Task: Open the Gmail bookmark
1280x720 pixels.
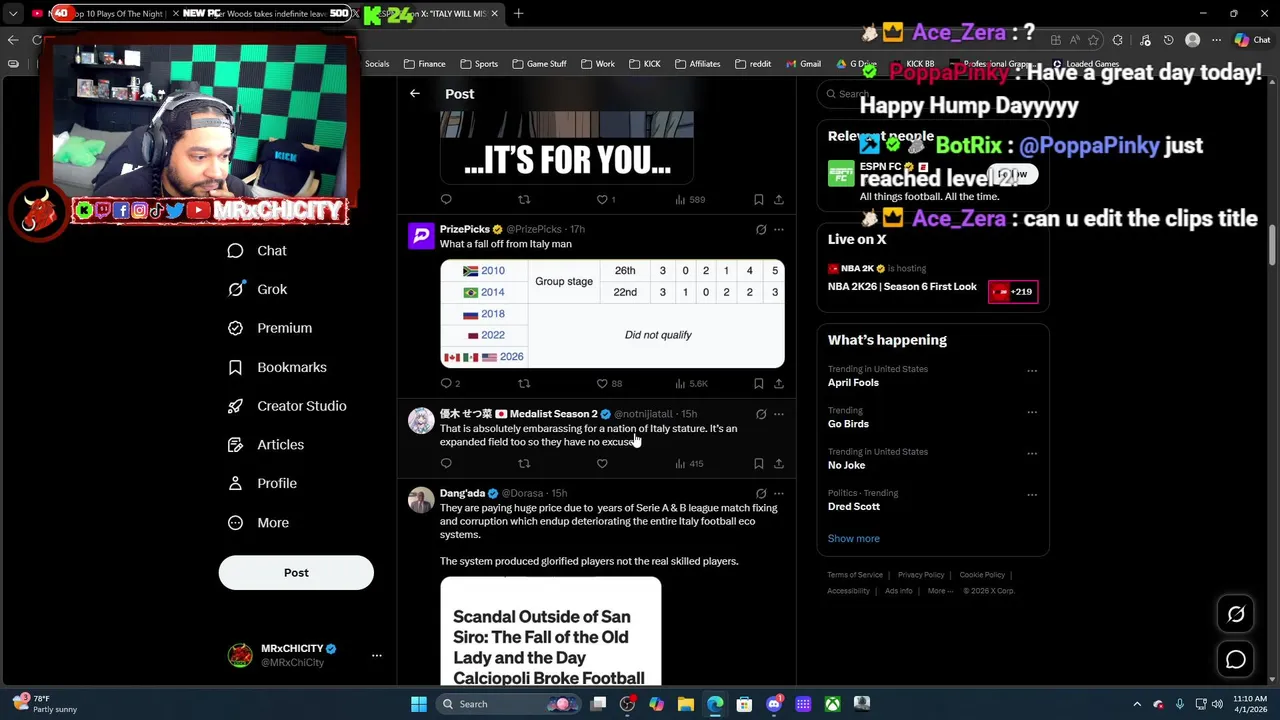Action: click(x=803, y=64)
